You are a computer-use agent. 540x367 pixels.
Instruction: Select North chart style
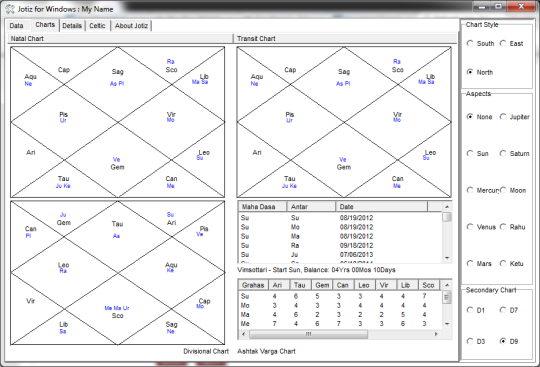click(480, 72)
